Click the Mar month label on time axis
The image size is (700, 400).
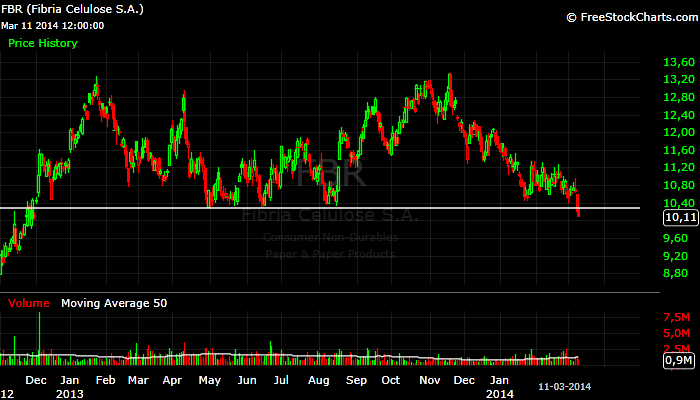(x=138, y=380)
